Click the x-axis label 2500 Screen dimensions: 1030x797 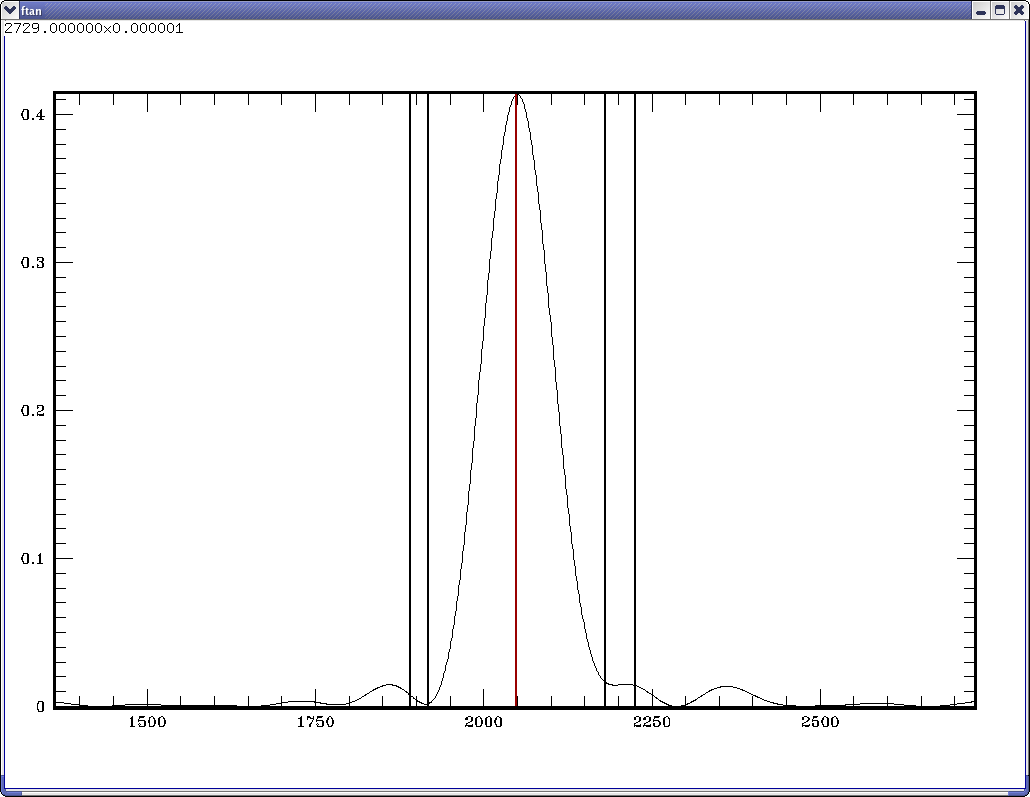tap(820, 722)
